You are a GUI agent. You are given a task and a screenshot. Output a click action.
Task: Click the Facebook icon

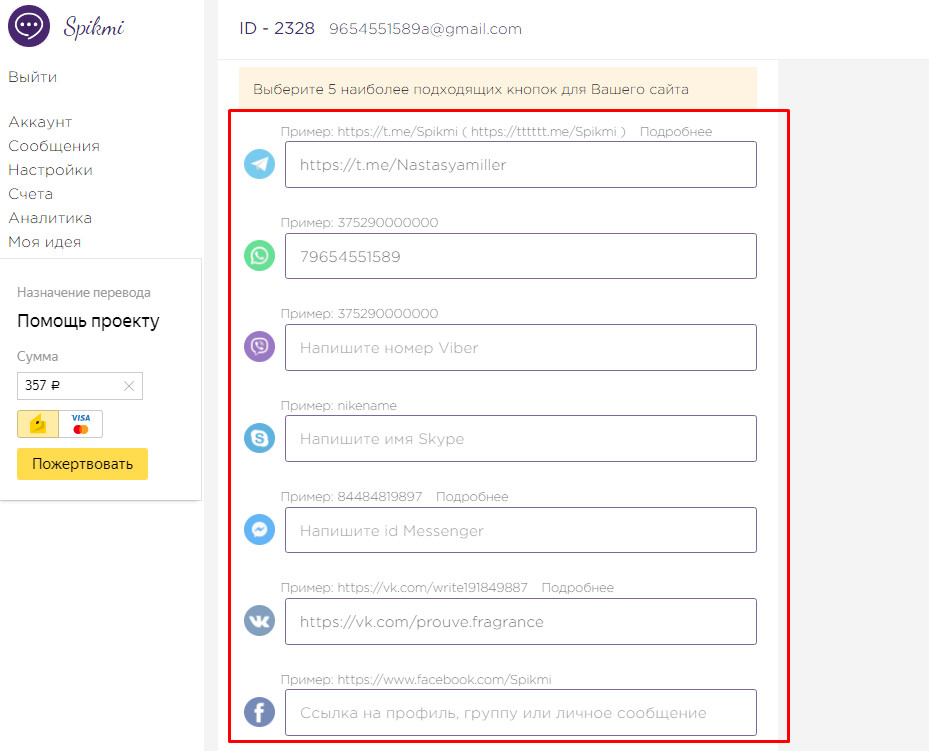260,712
